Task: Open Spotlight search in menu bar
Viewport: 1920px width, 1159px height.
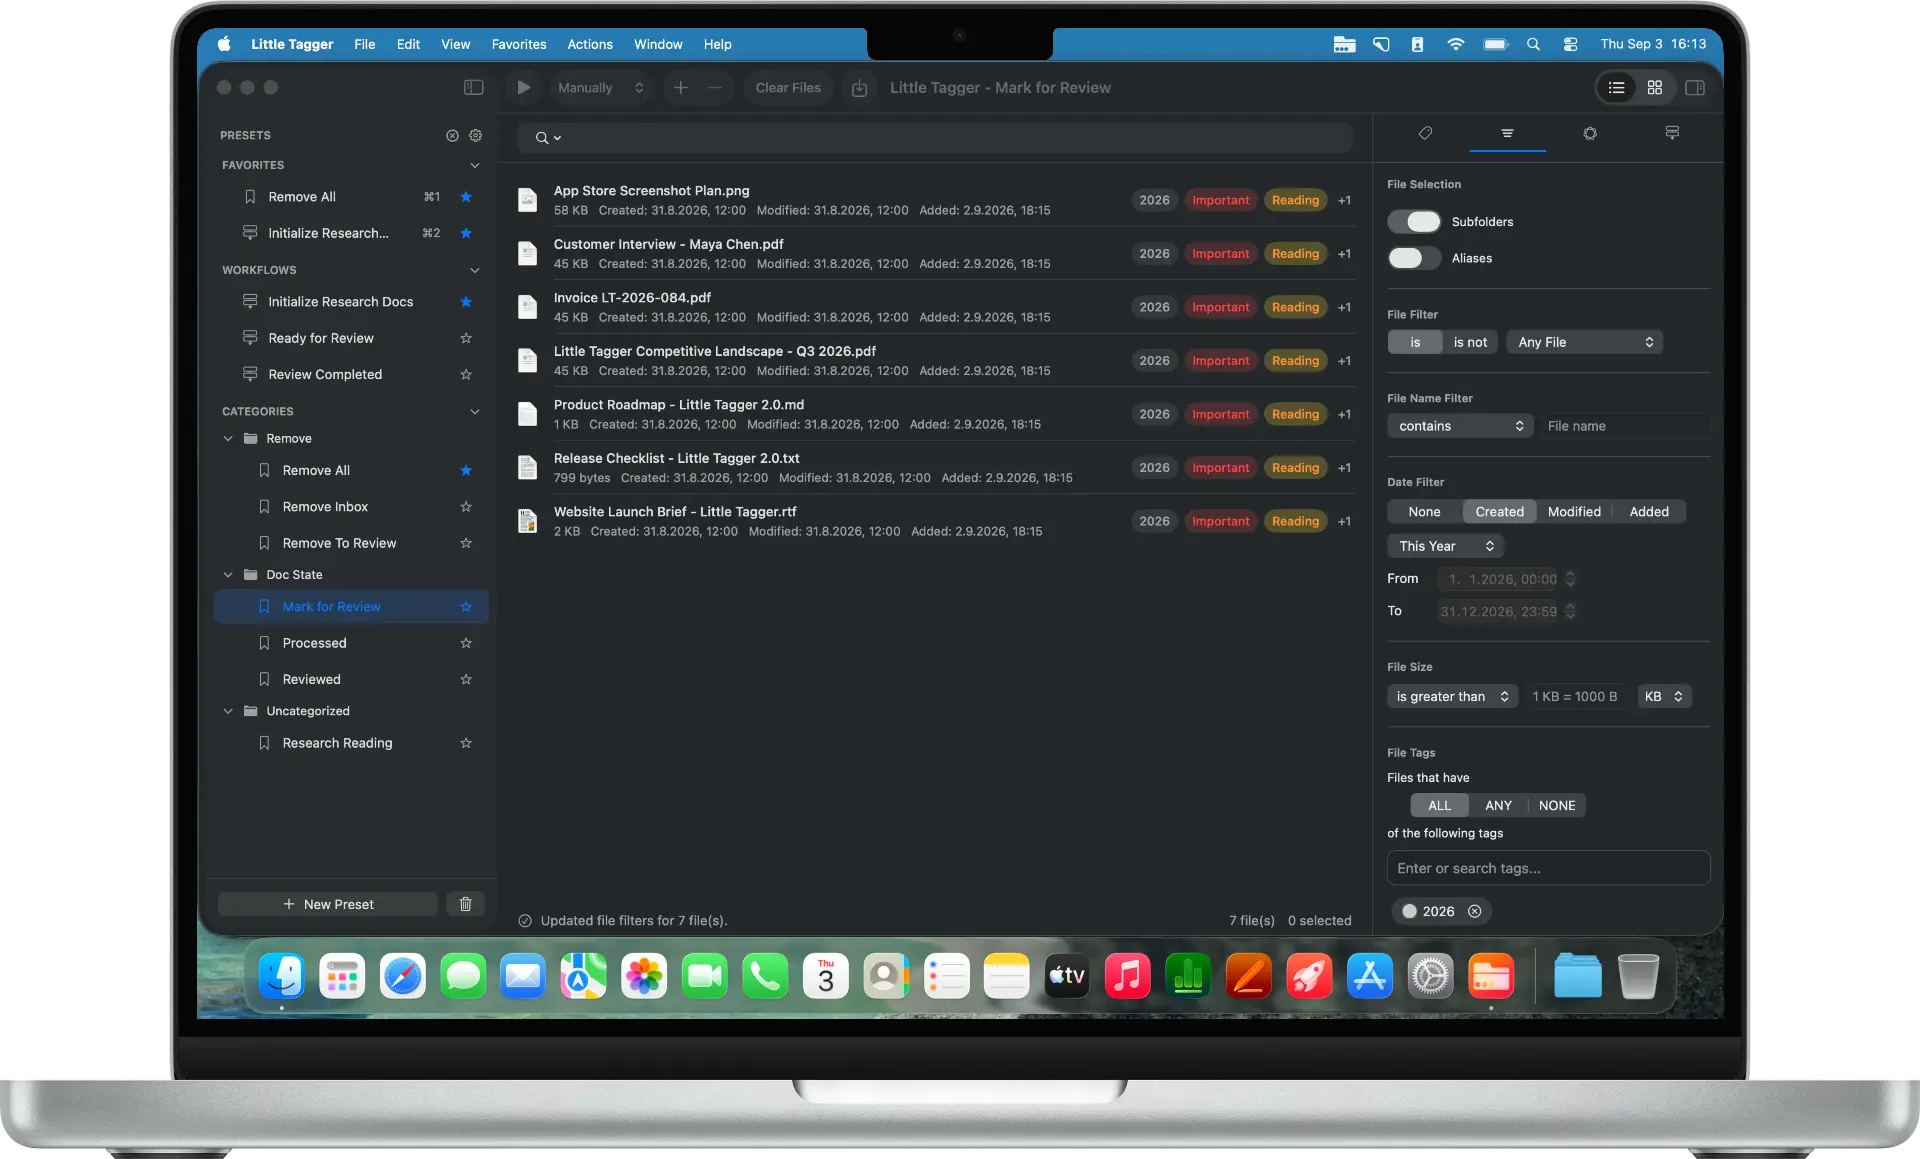Action: pyautogui.click(x=1533, y=44)
